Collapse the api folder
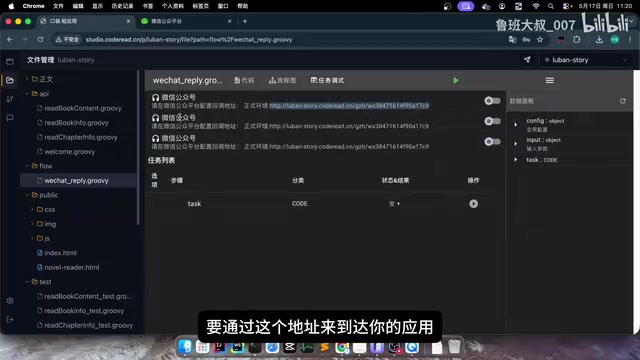This screenshot has width=640, height=360. (27, 93)
